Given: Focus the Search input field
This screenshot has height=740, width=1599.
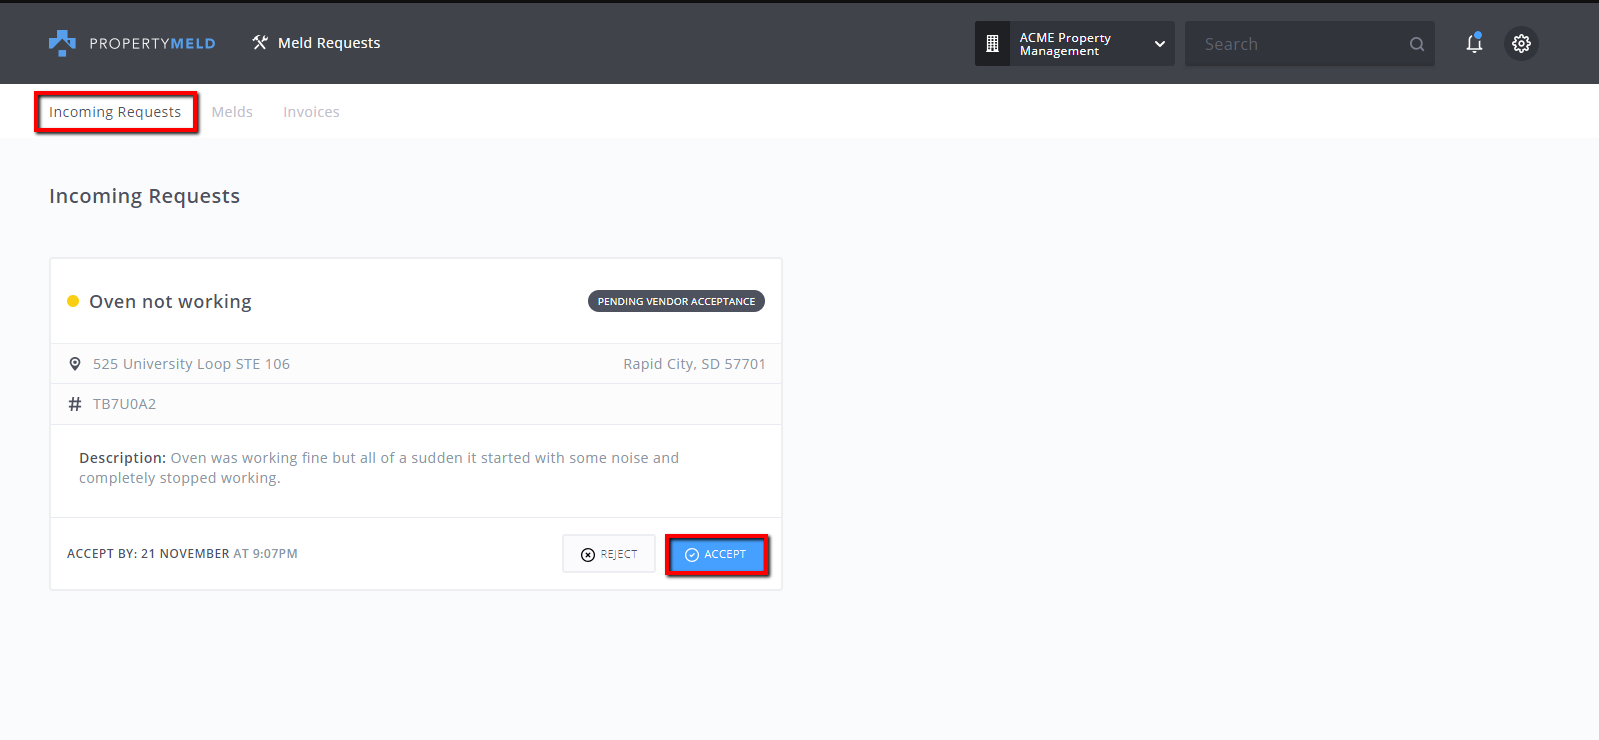Looking at the screenshot, I should [1295, 44].
